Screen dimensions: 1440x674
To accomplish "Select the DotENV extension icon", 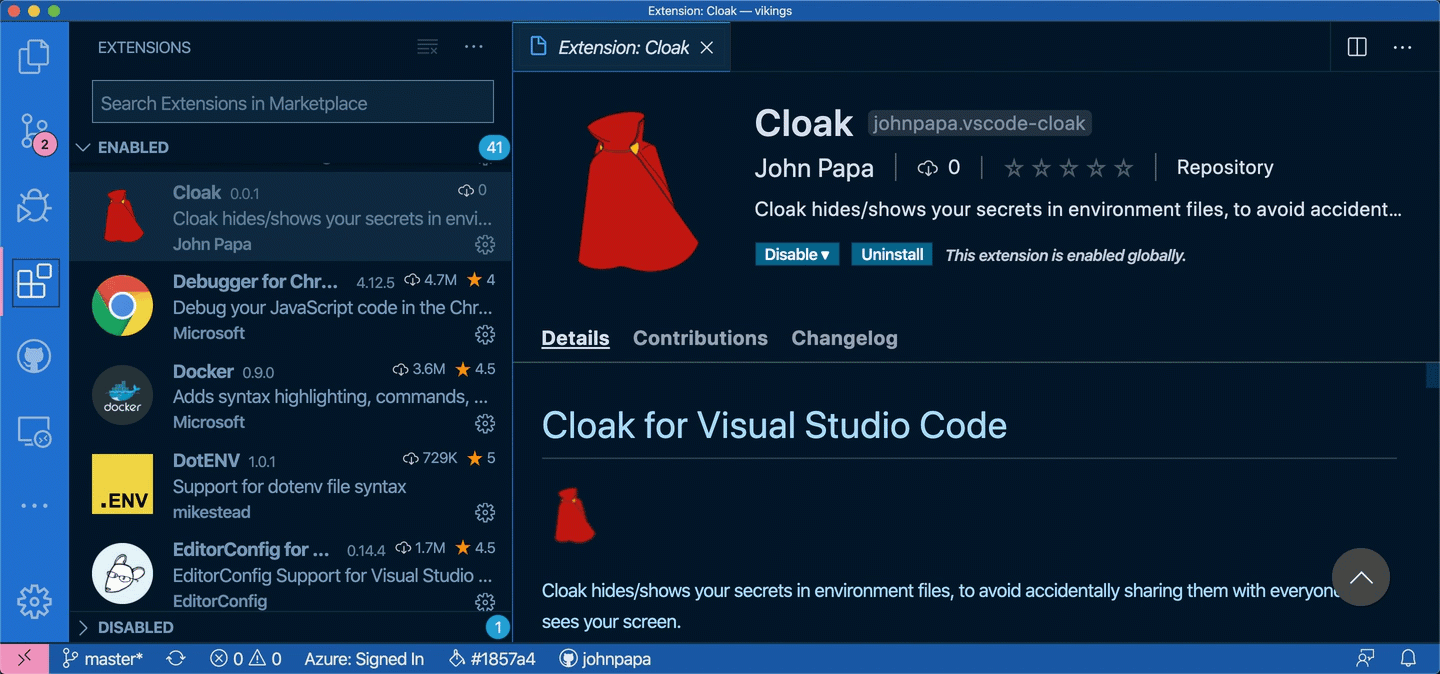I will pyautogui.click(x=122, y=484).
